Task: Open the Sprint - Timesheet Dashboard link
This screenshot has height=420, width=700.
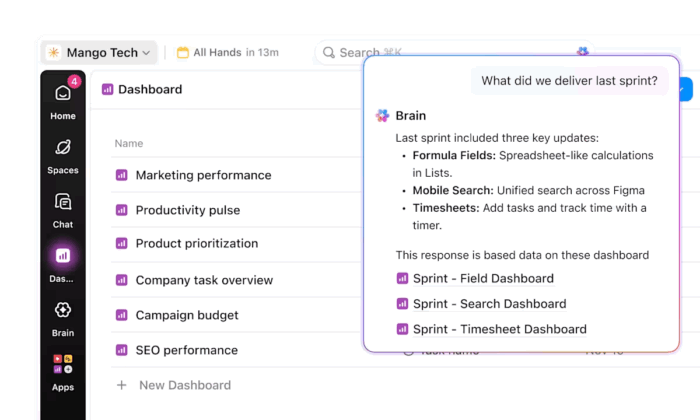Action: tap(499, 329)
